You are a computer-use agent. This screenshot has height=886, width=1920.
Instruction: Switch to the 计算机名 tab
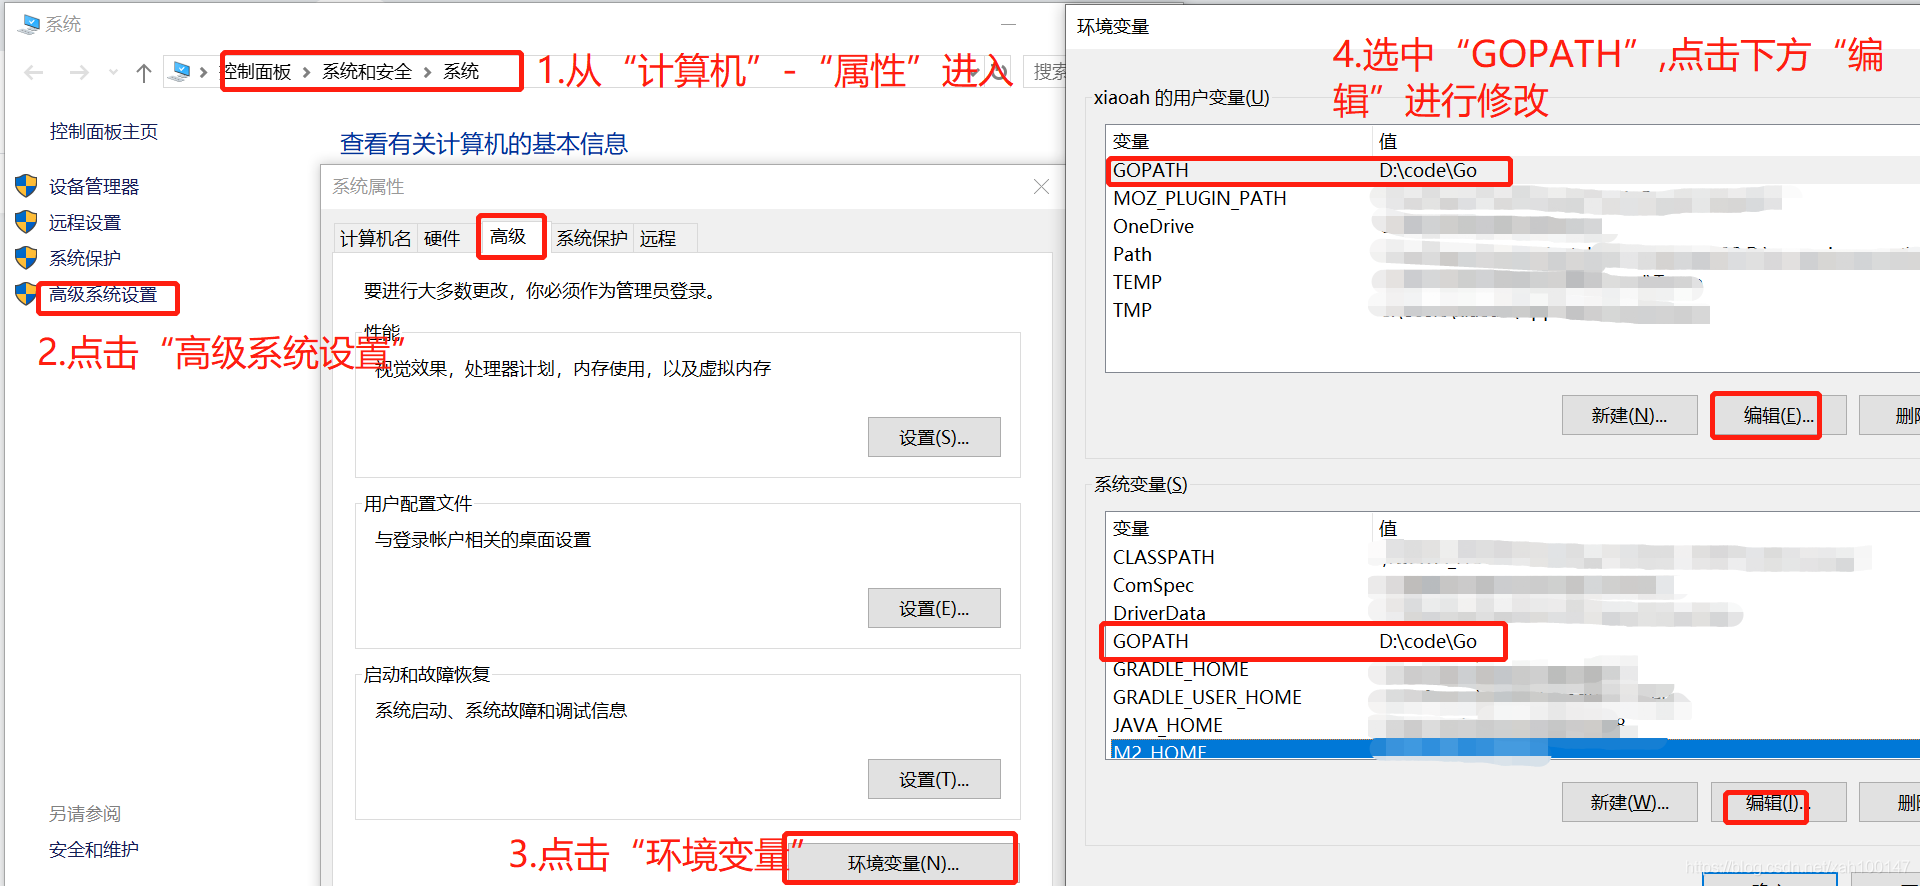point(376,239)
